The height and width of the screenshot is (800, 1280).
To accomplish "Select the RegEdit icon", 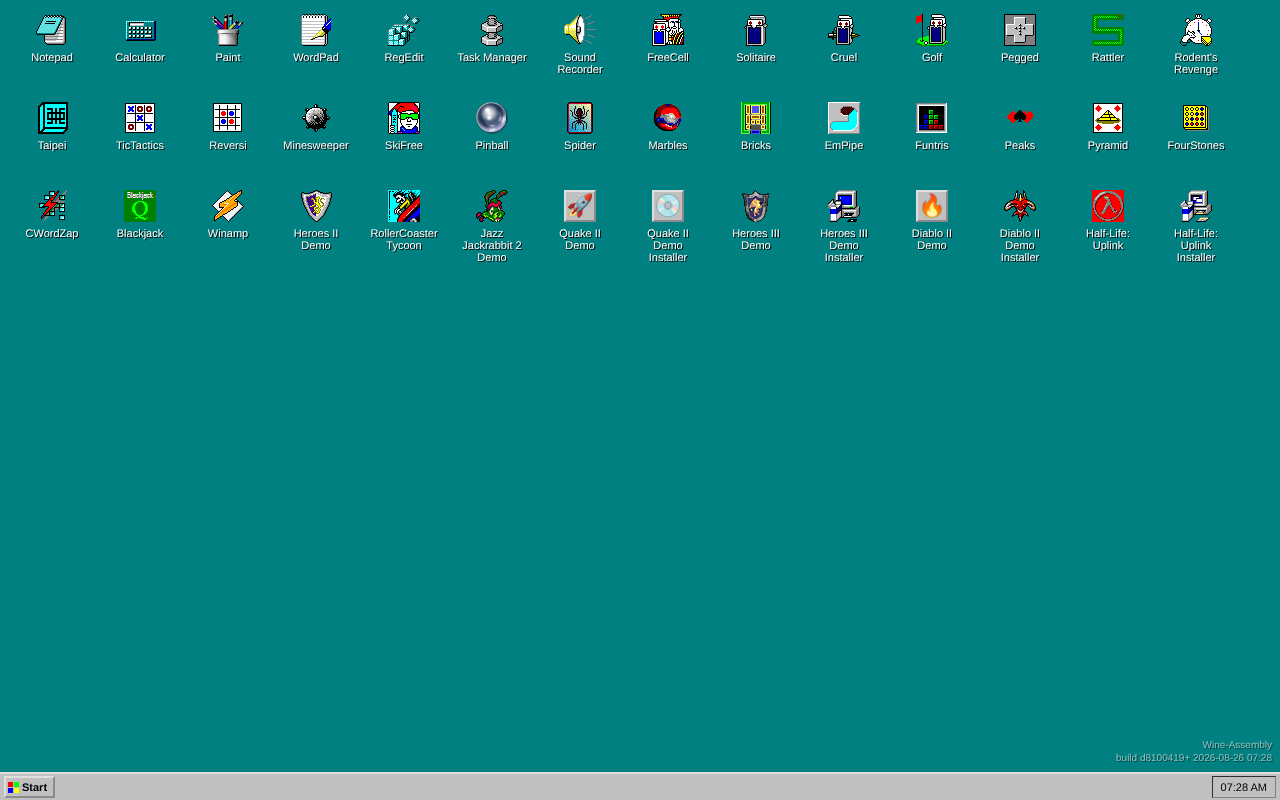I will point(404,30).
